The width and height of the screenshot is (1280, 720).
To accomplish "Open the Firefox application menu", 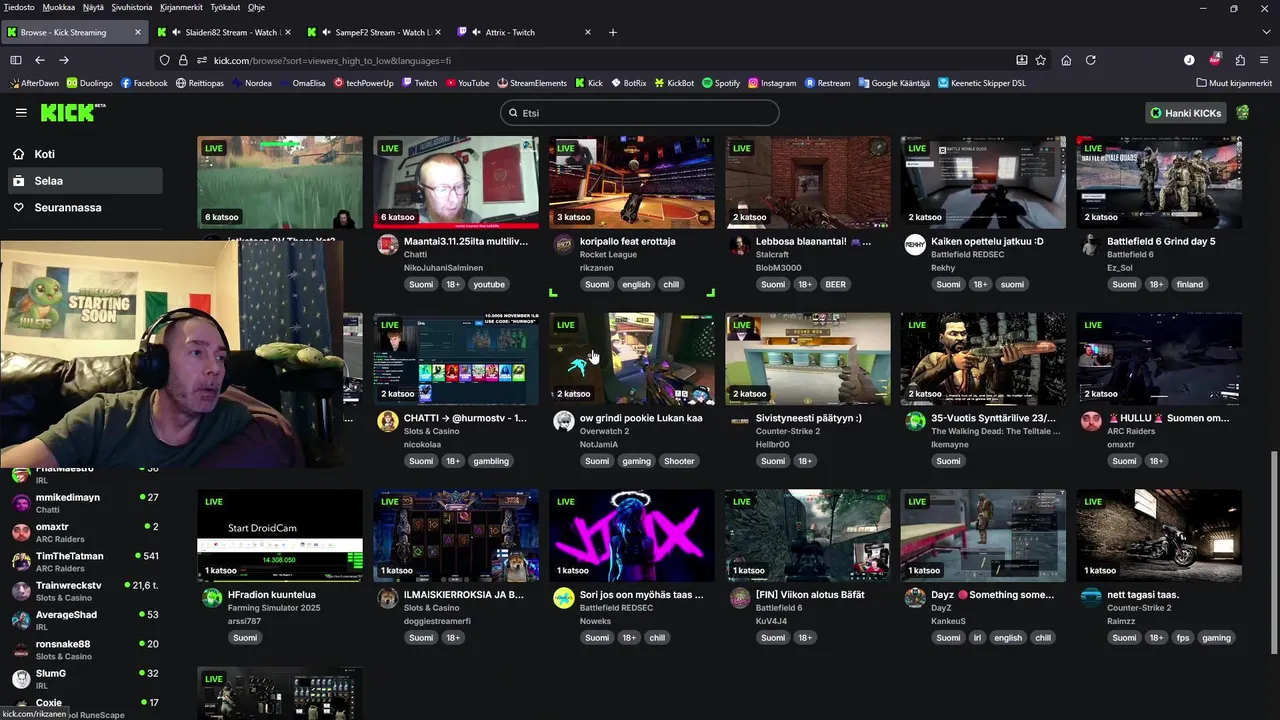I will coord(1264,60).
